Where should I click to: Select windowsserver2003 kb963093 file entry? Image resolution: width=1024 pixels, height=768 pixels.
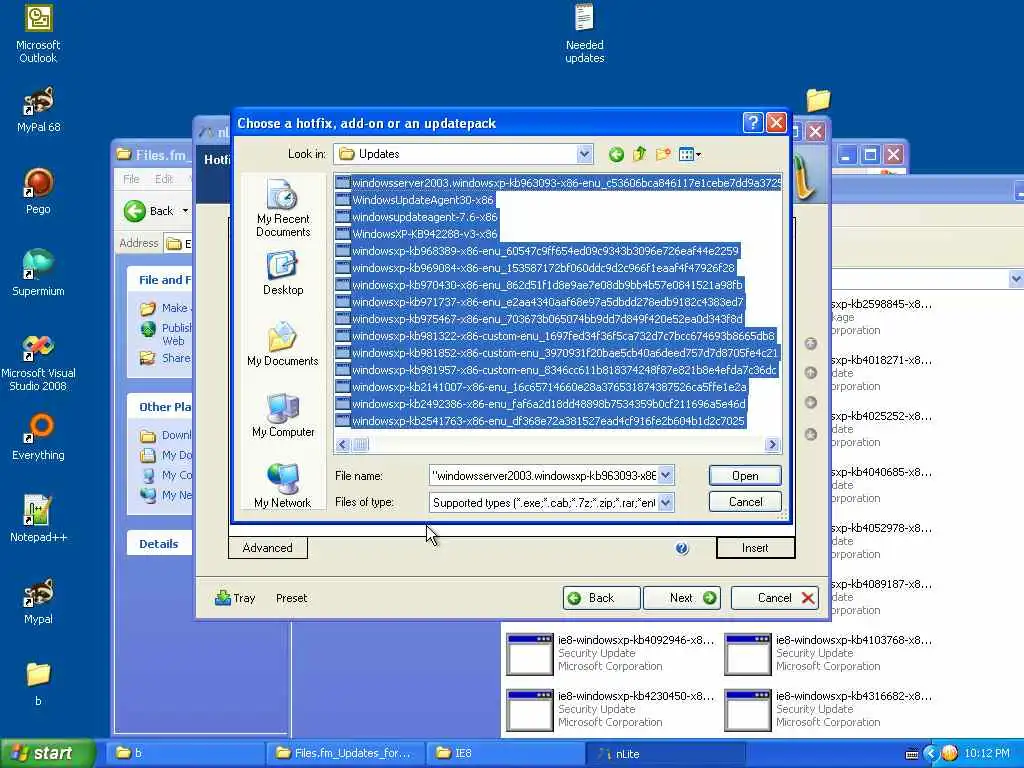point(558,183)
